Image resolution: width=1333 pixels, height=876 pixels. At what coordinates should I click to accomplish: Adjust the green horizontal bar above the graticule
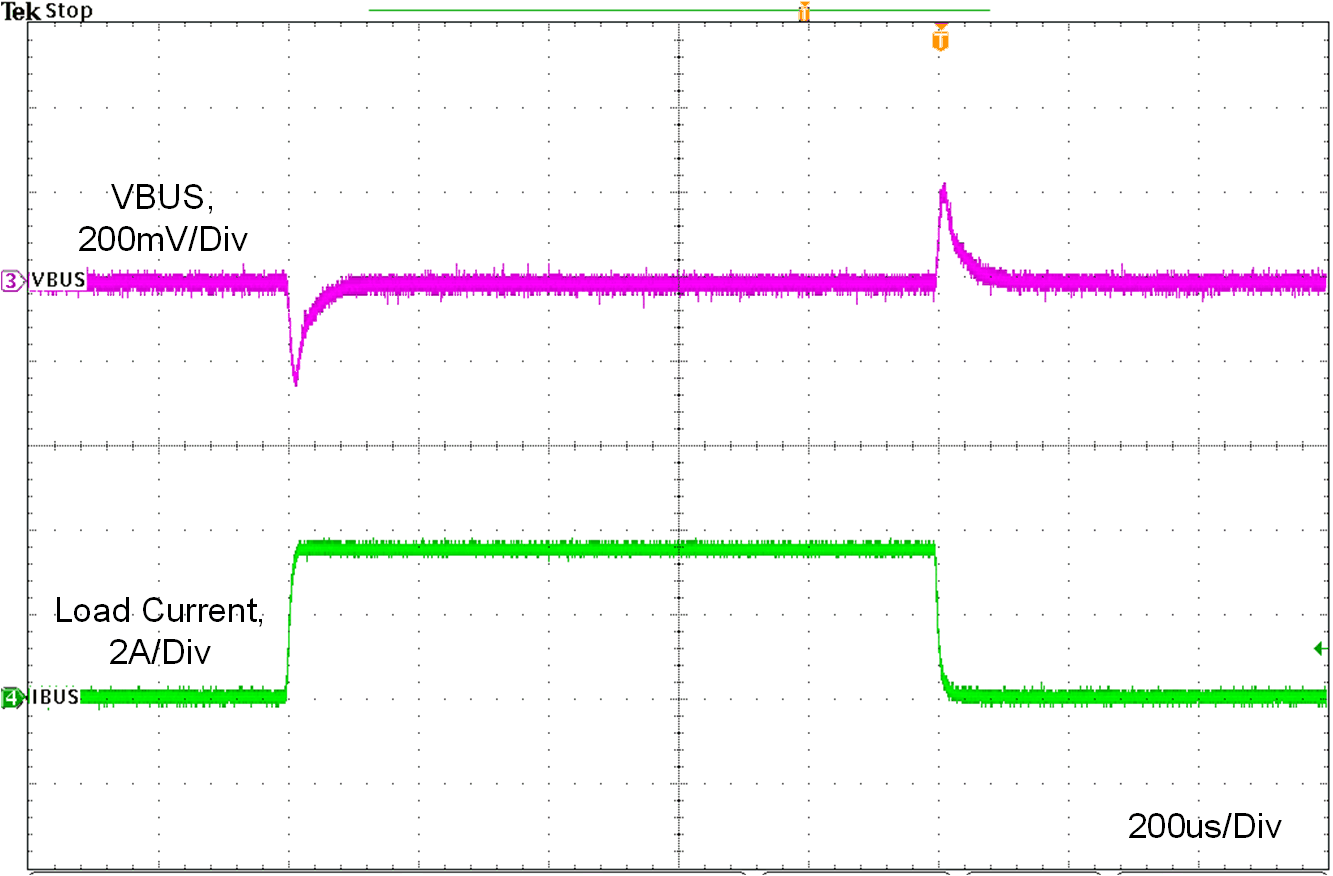(x=680, y=8)
